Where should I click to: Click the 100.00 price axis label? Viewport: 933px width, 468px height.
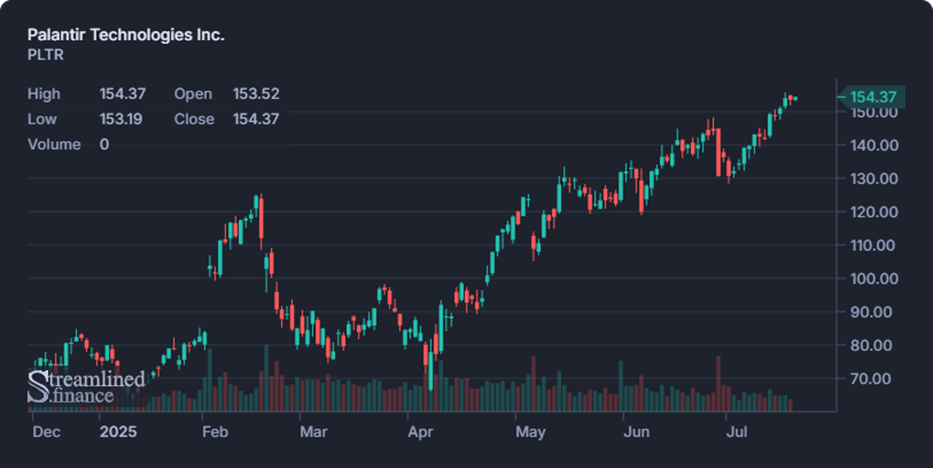coord(873,278)
